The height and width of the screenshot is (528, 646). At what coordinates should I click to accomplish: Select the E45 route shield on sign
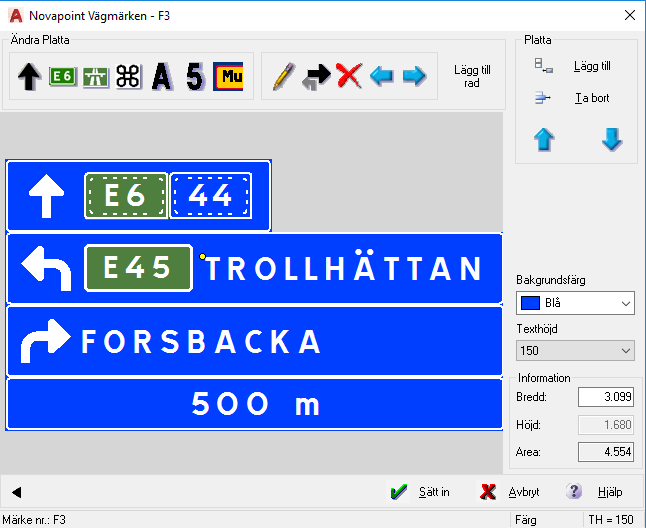pos(138,268)
